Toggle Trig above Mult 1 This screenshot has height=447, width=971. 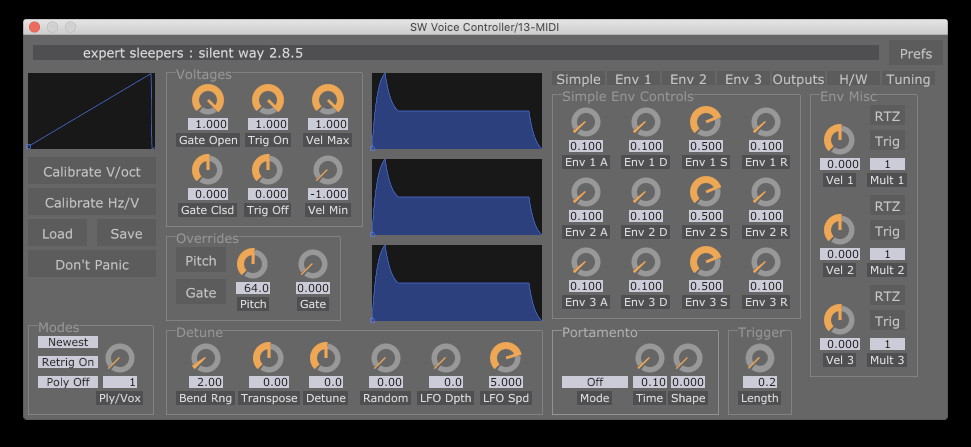pyautogui.click(x=887, y=141)
